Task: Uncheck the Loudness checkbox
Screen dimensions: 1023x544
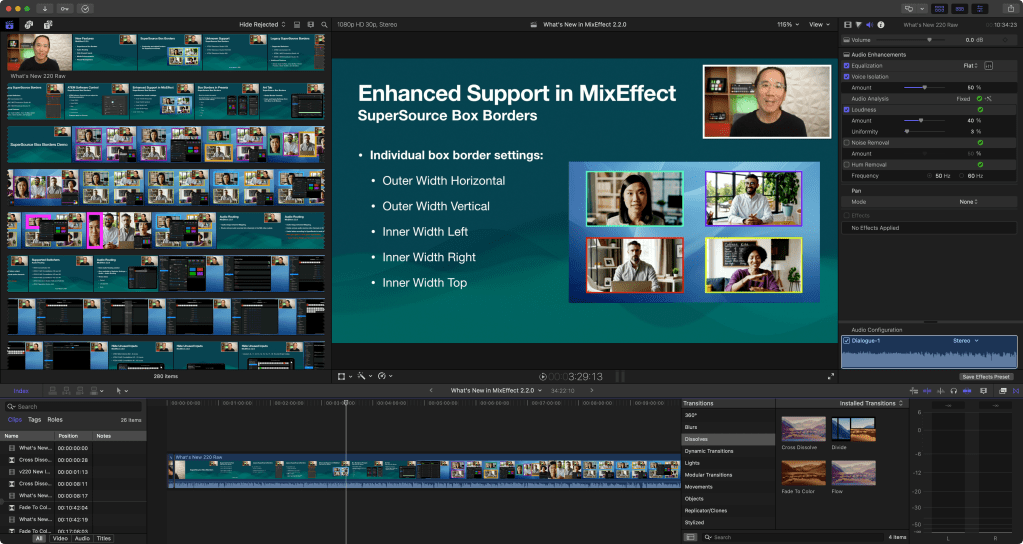Action: click(847, 109)
